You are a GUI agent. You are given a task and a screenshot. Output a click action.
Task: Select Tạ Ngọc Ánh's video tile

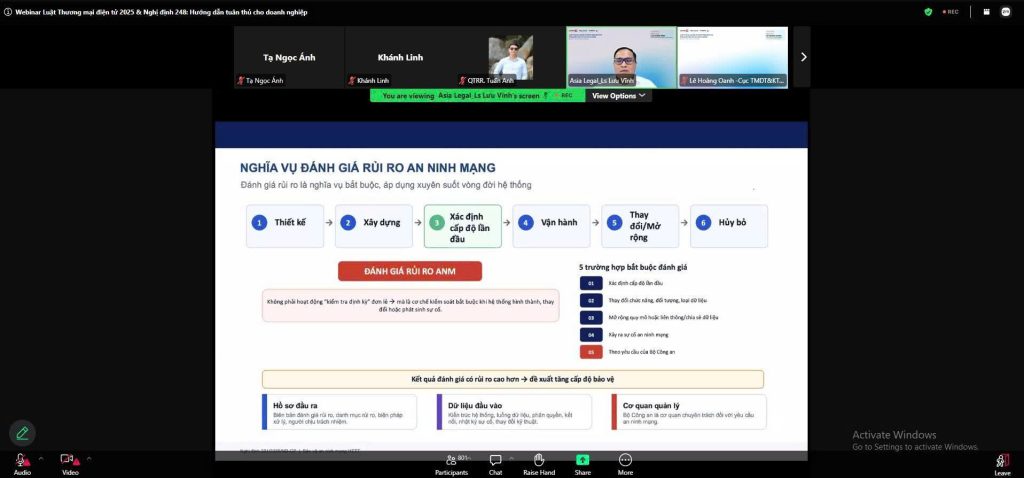pos(289,57)
